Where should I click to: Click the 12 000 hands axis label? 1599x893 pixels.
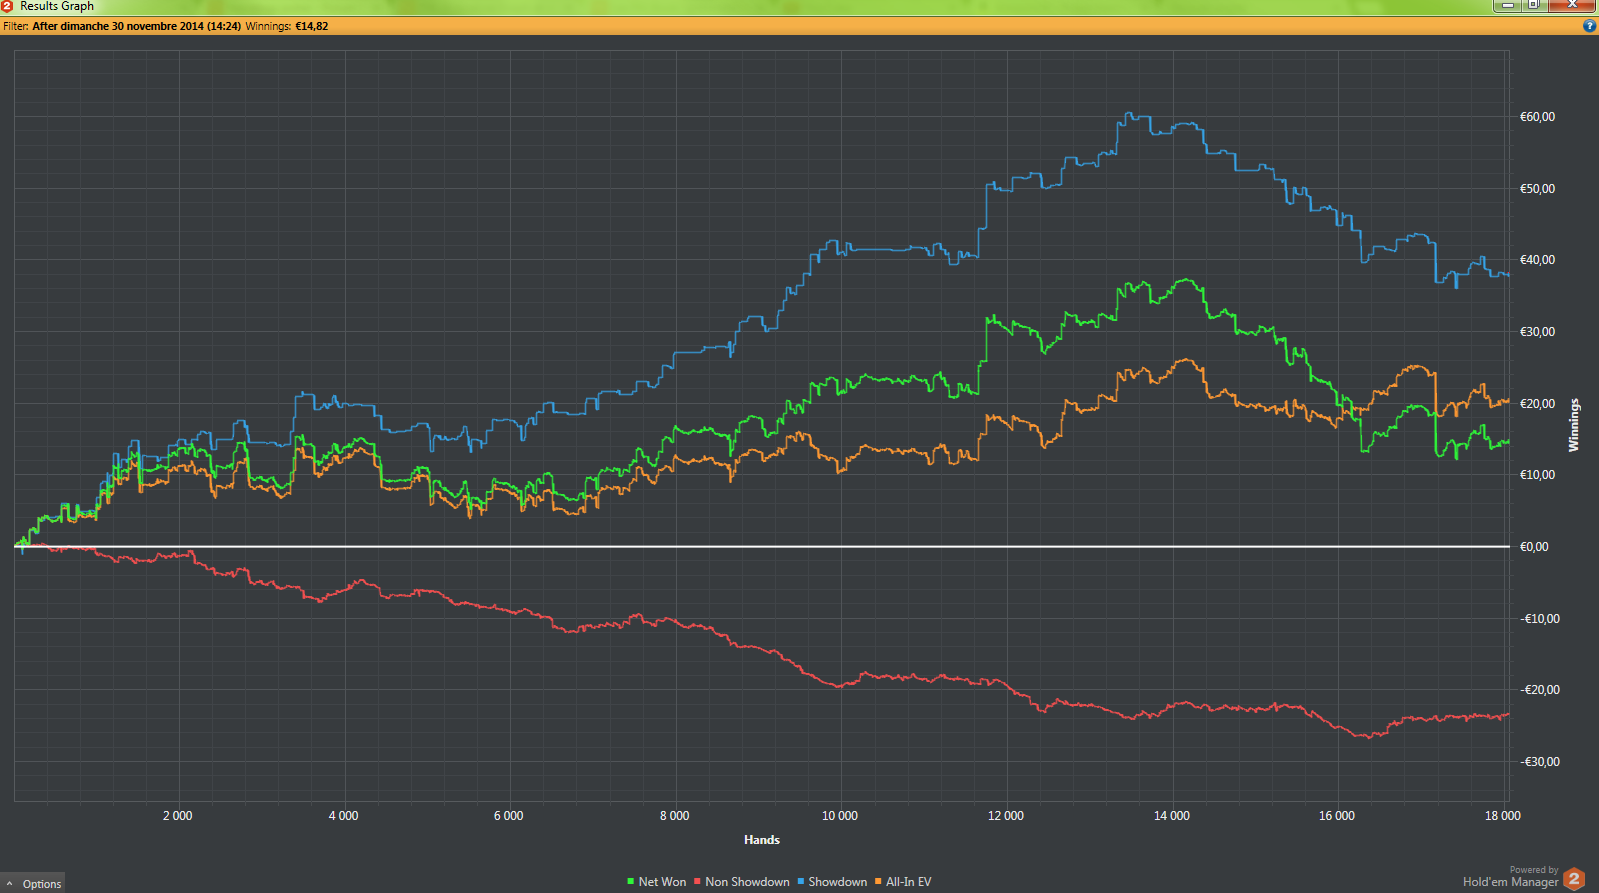[x=1006, y=816]
